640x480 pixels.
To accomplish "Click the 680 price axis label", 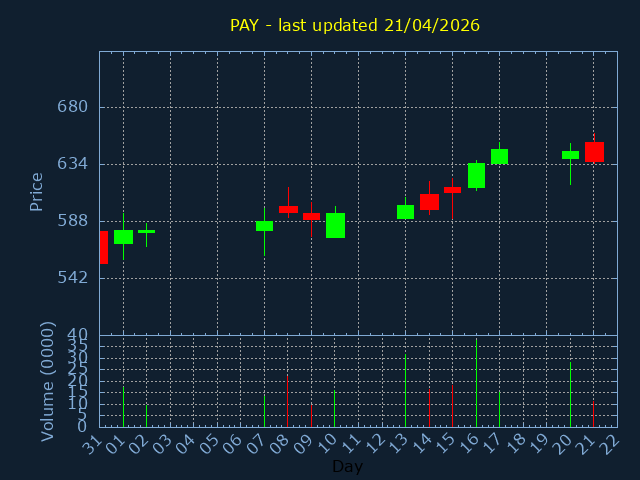I will tap(74, 107).
